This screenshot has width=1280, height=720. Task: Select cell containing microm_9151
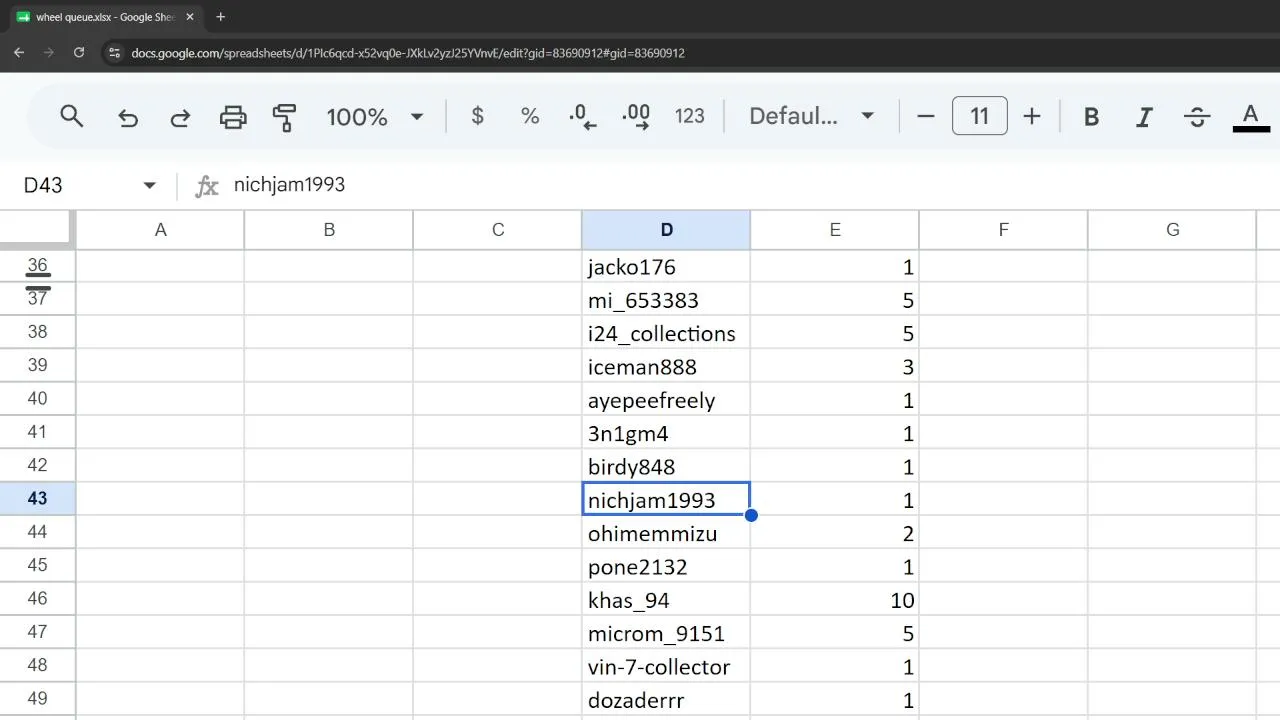tap(666, 633)
